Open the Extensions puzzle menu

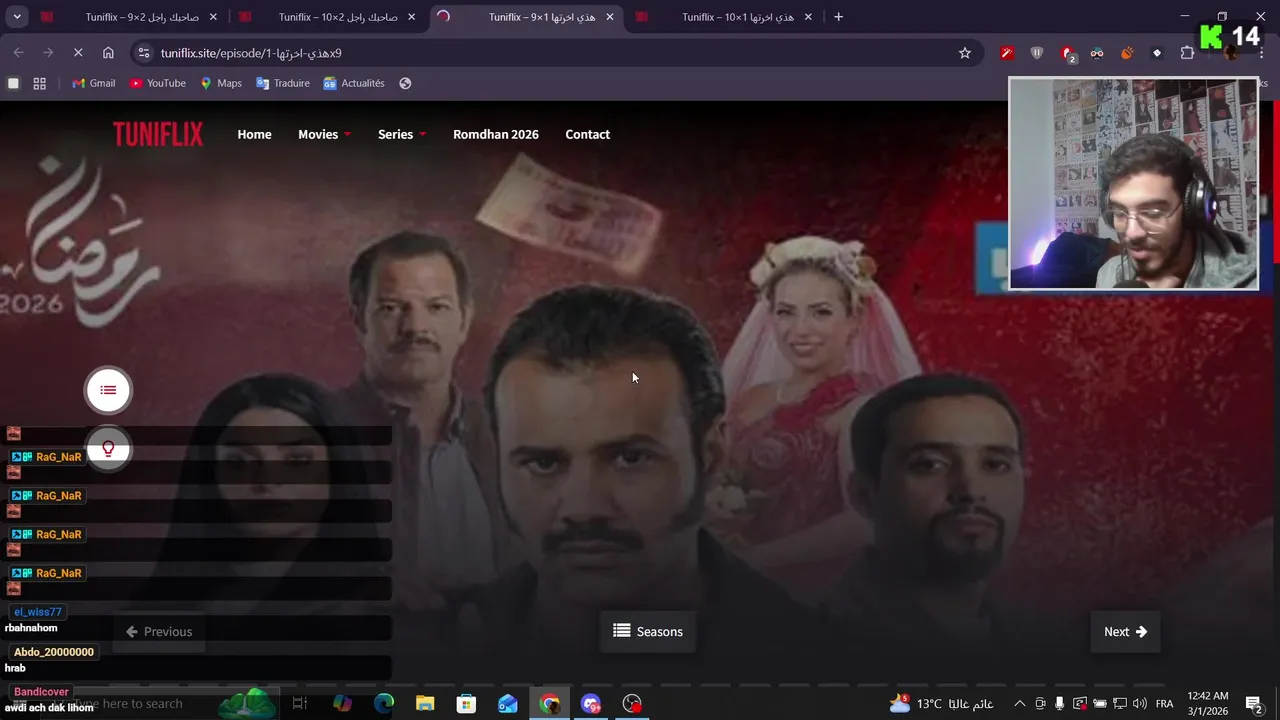coord(1187,53)
